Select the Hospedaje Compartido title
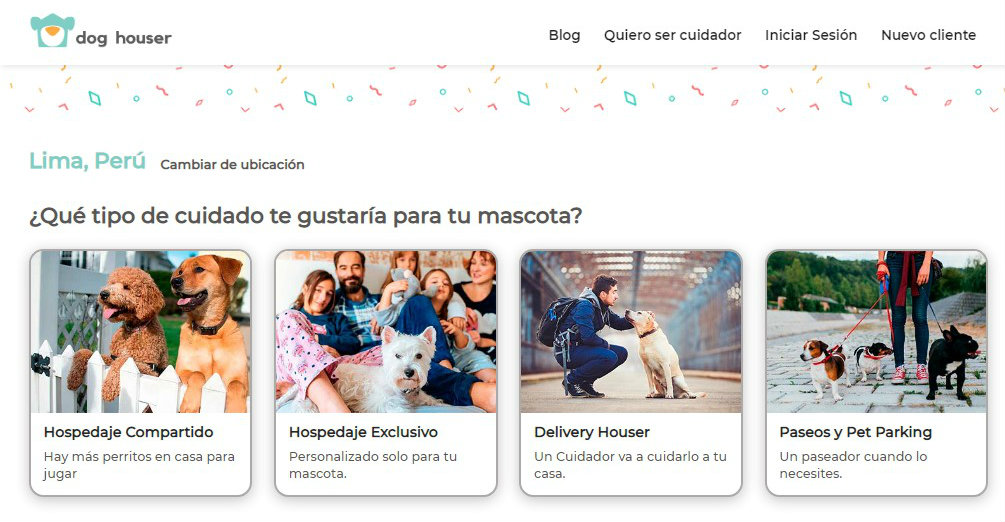Viewport: 1005px width, 522px height. pyautogui.click(x=128, y=432)
